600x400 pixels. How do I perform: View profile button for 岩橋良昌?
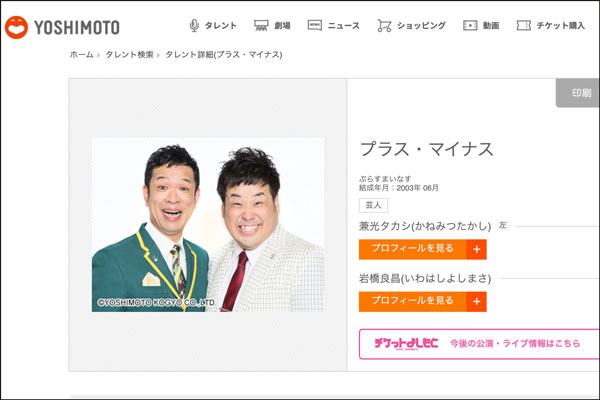click(413, 301)
